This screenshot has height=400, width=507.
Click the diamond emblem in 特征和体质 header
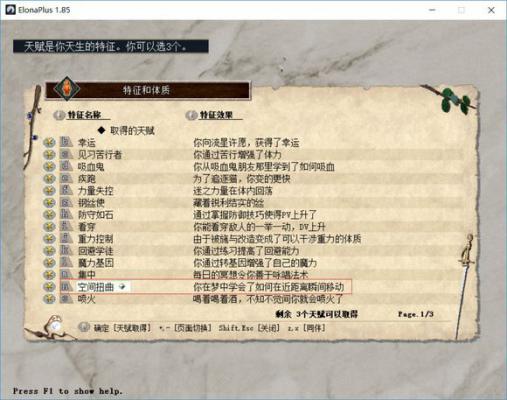click(67, 89)
